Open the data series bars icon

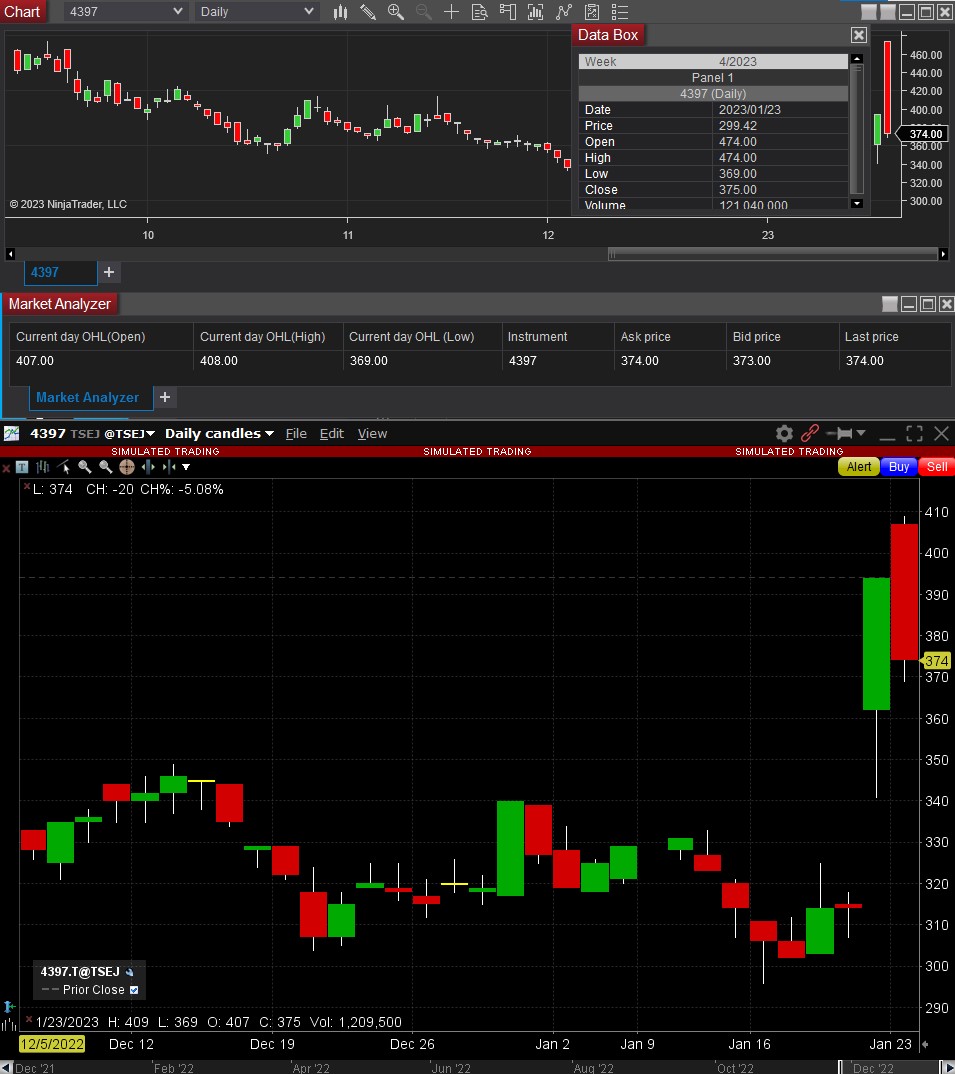point(536,12)
